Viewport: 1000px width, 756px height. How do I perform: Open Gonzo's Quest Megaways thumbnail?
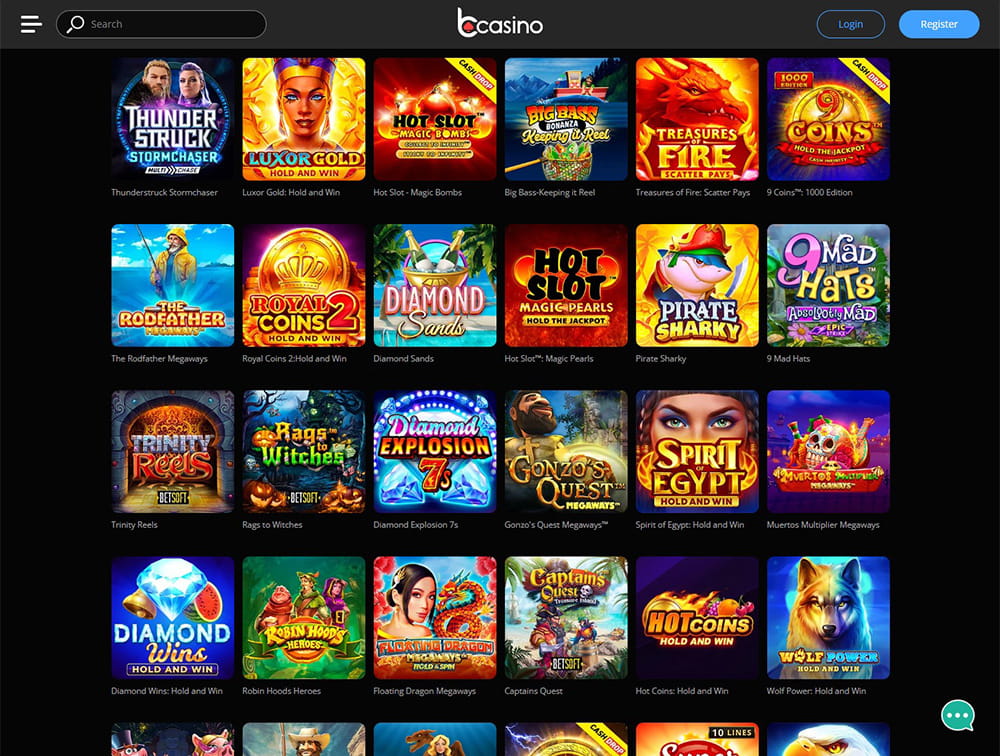(x=566, y=452)
